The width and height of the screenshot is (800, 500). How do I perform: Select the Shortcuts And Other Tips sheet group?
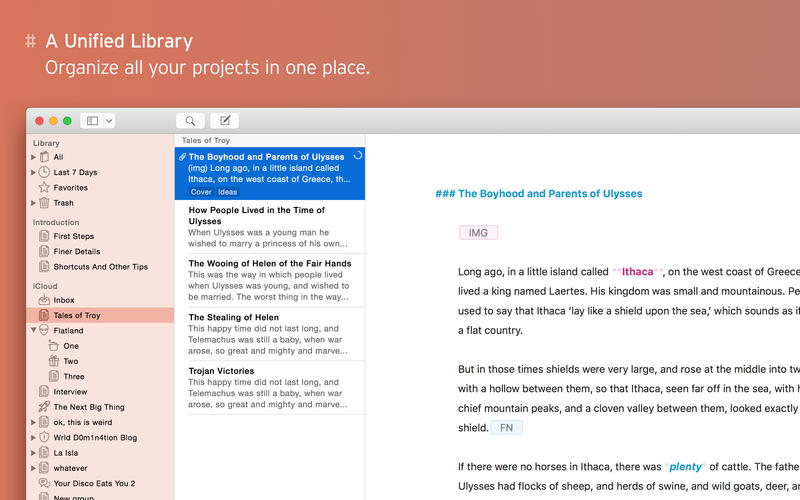[100, 267]
